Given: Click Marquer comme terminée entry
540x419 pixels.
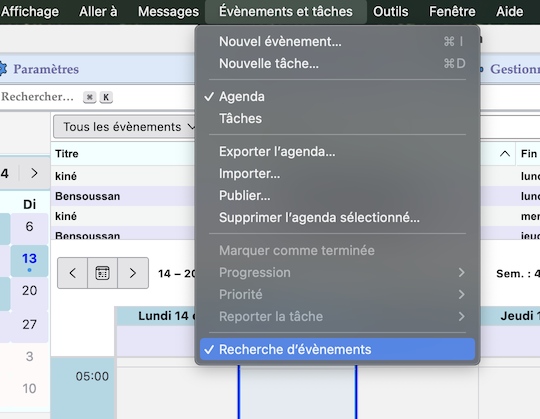Looking at the screenshot, I should [338, 251].
